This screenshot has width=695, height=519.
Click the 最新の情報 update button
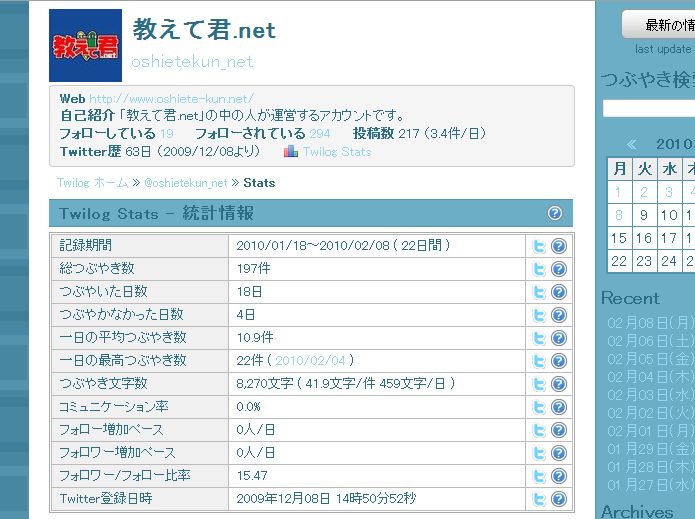tap(658, 25)
